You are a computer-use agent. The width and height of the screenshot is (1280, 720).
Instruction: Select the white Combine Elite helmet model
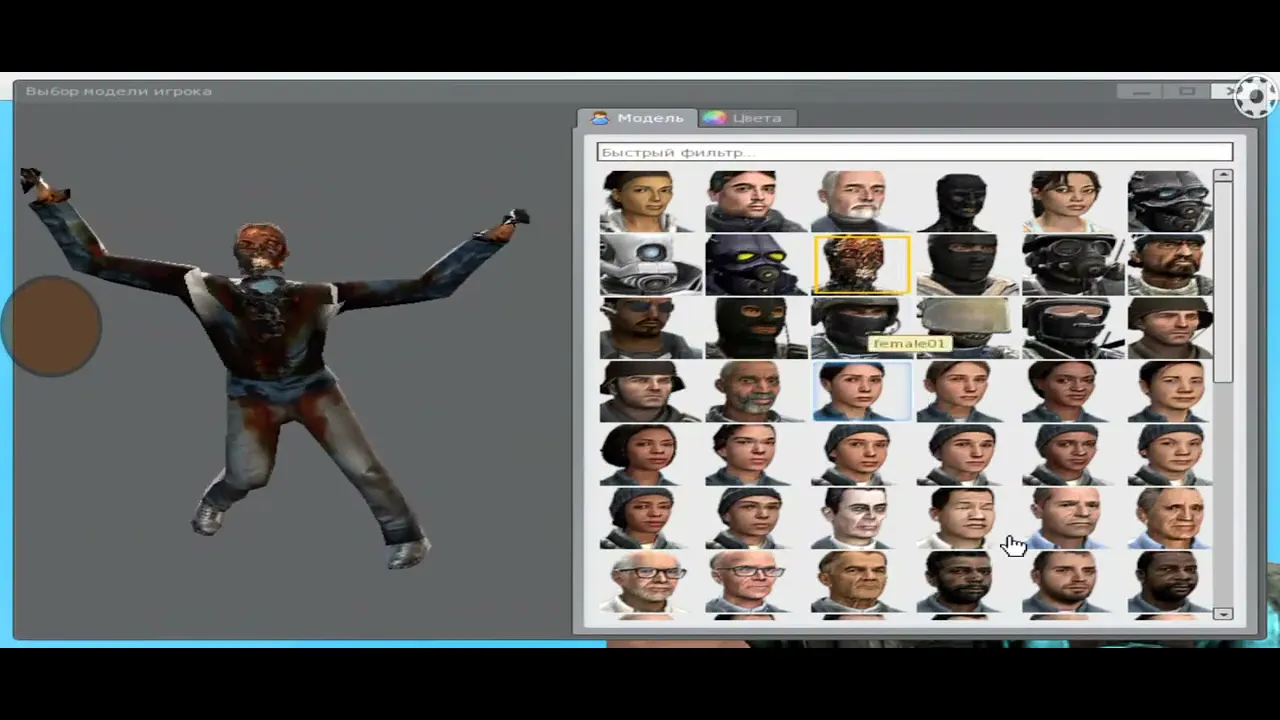(x=651, y=265)
